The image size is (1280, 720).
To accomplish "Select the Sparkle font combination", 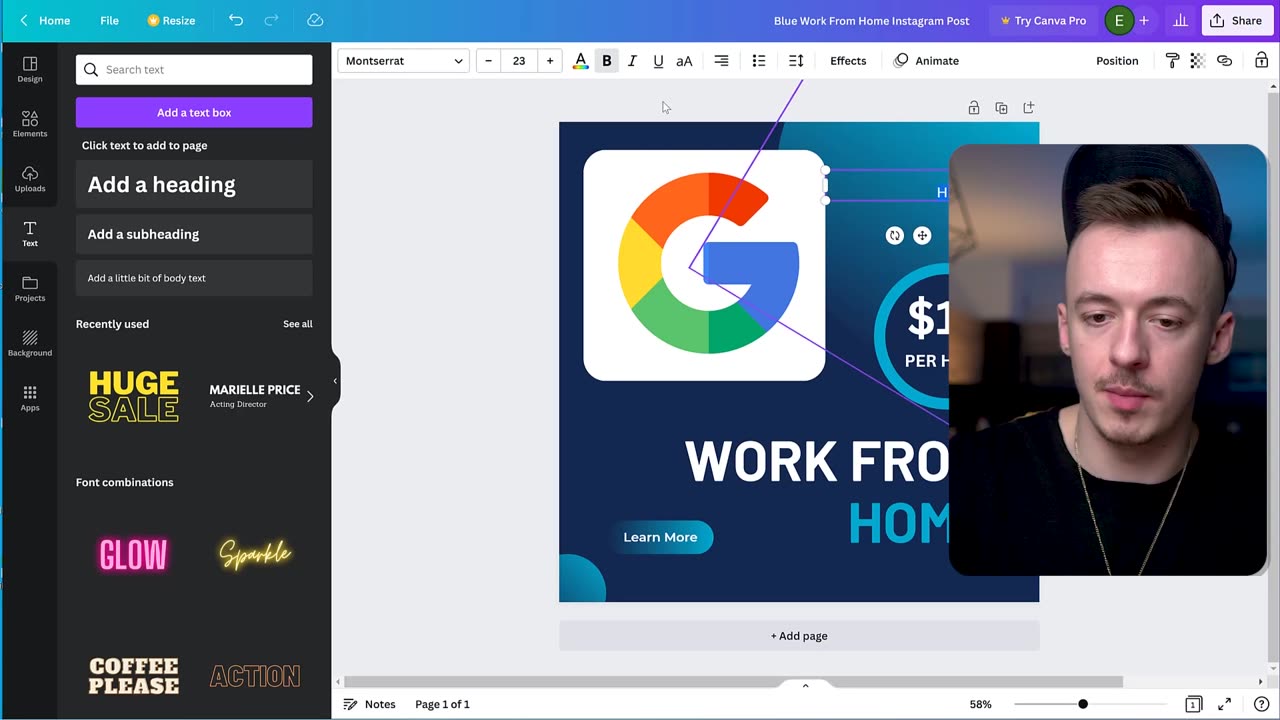I will tap(255, 554).
